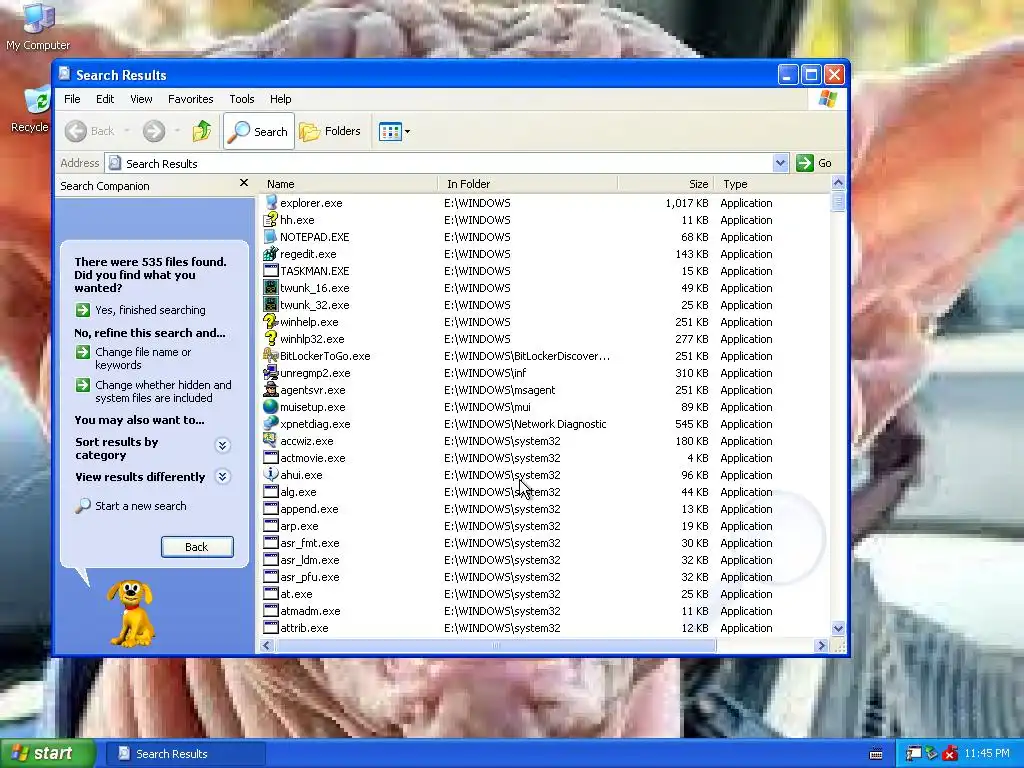Select the agentsvr.exe icon
The image size is (1024, 768).
point(270,390)
